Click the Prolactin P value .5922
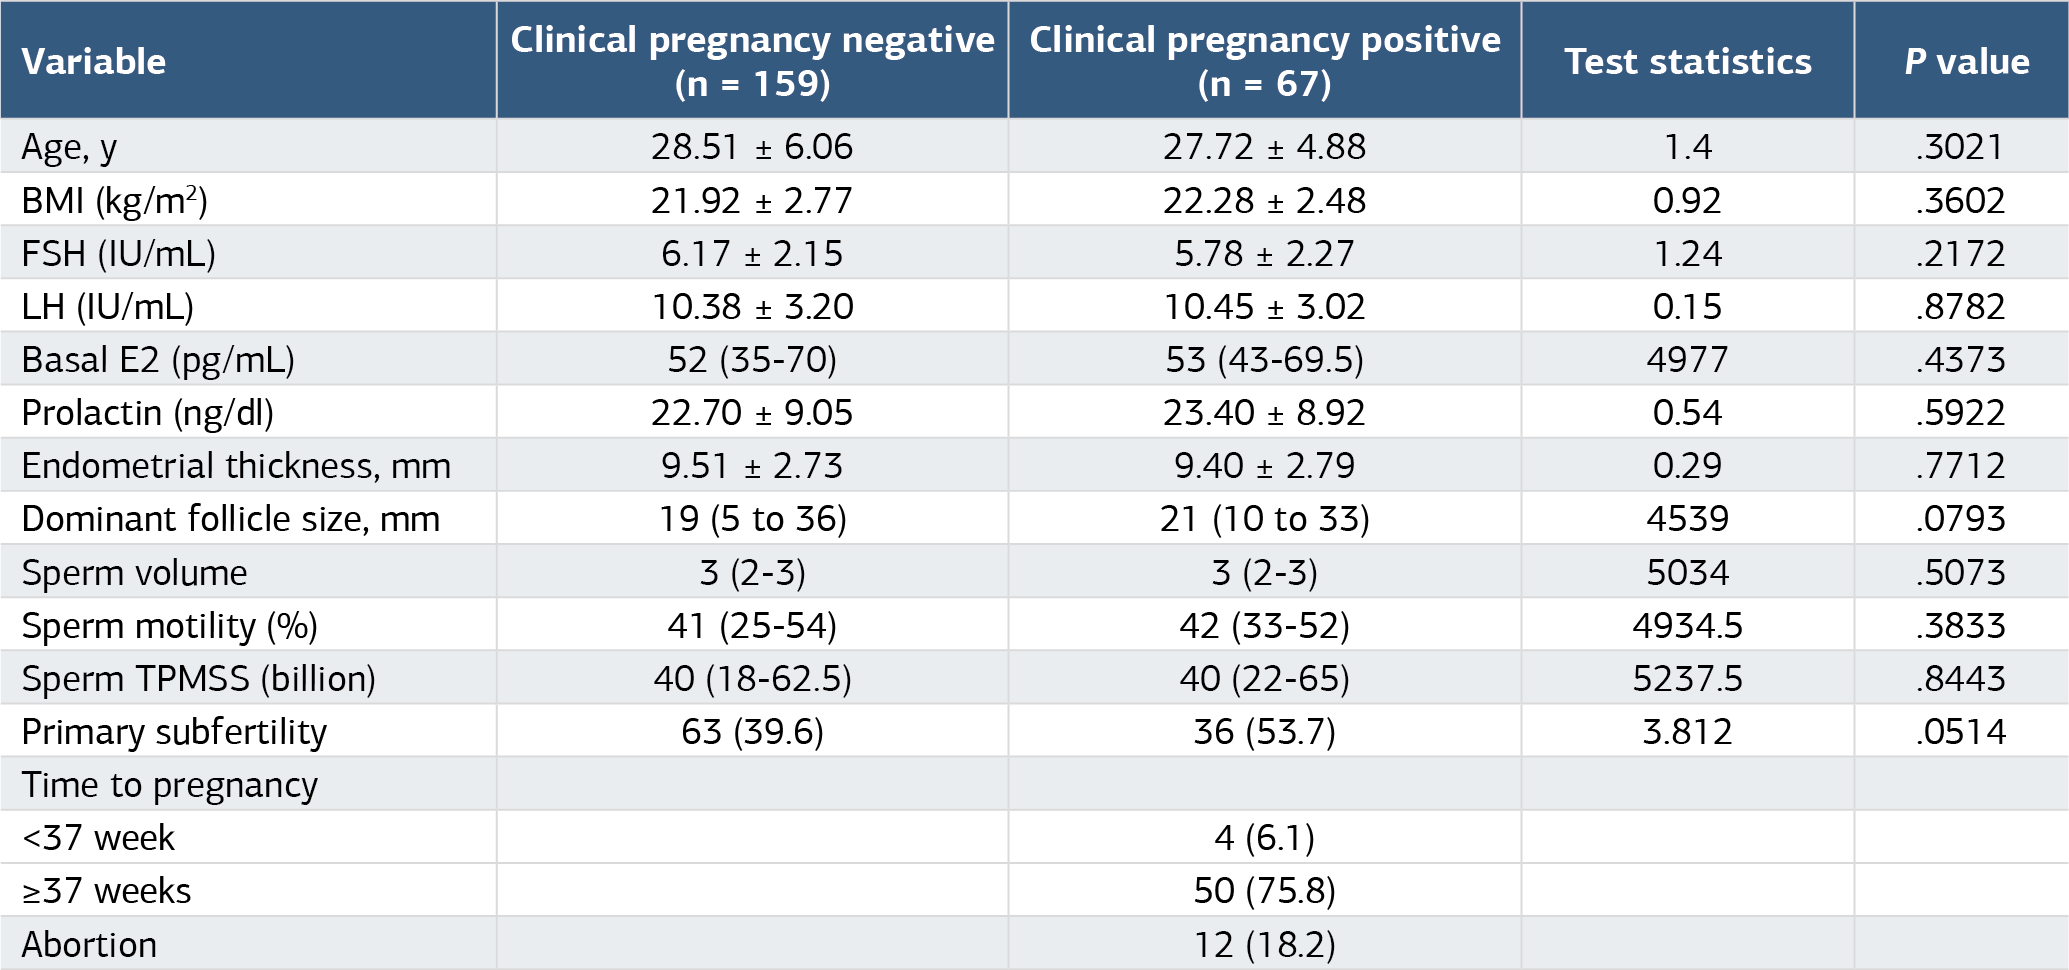Viewport: 2069px width, 970px height. click(1961, 413)
